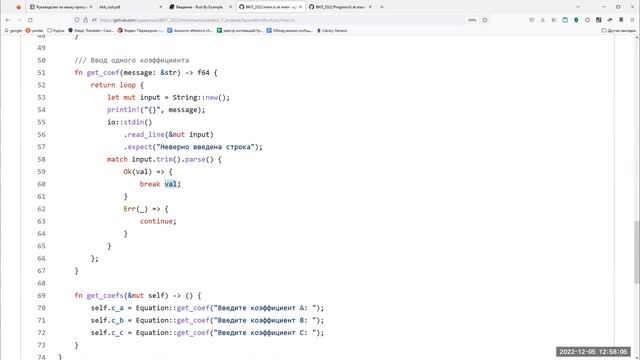
Task: Click the tracking protection shield icon
Action: [77, 20]
